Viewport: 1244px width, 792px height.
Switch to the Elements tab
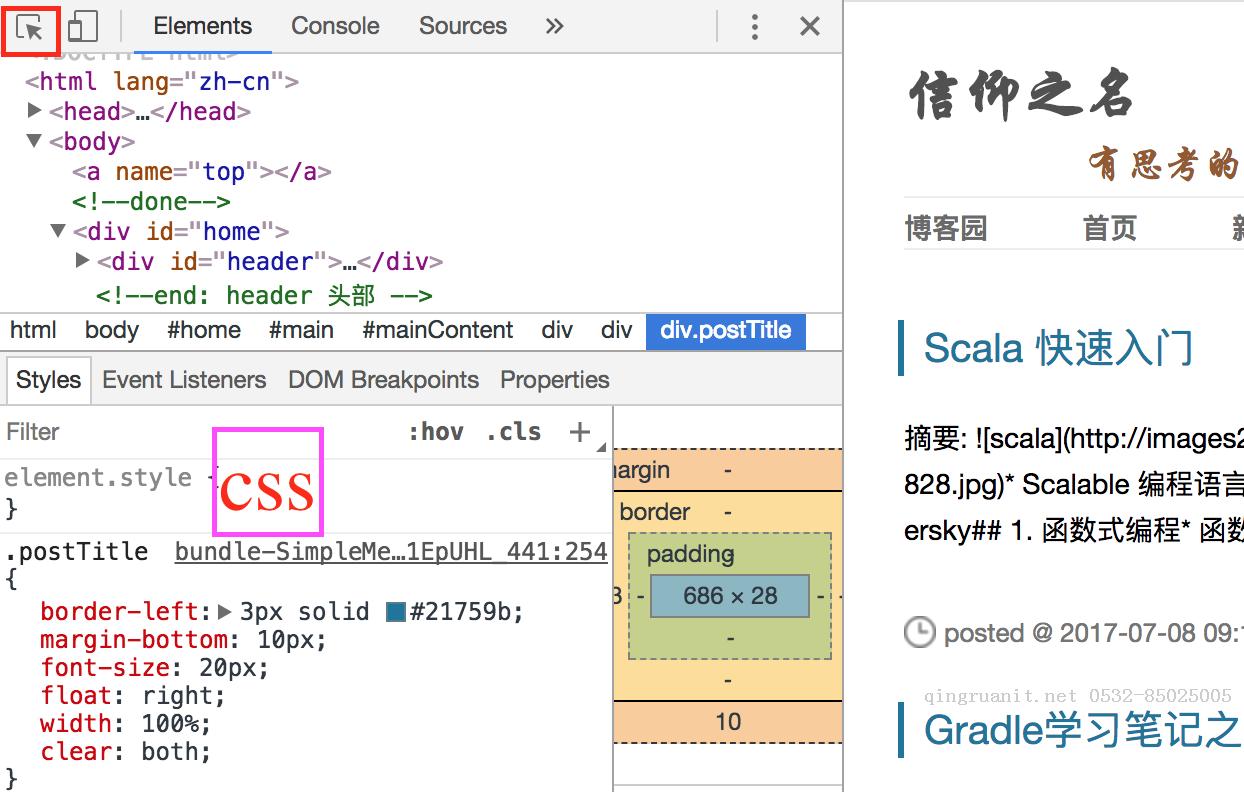[203, 26]
